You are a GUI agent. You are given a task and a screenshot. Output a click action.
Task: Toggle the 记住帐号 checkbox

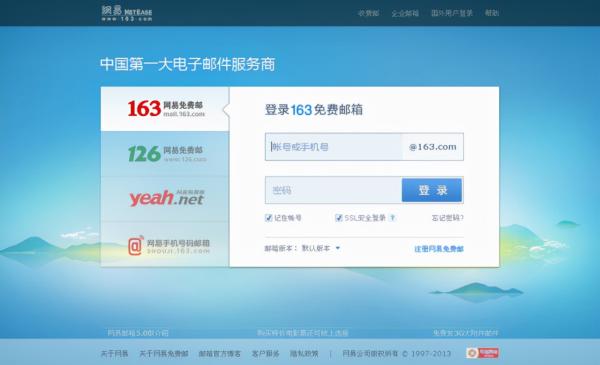coord(269,218)
